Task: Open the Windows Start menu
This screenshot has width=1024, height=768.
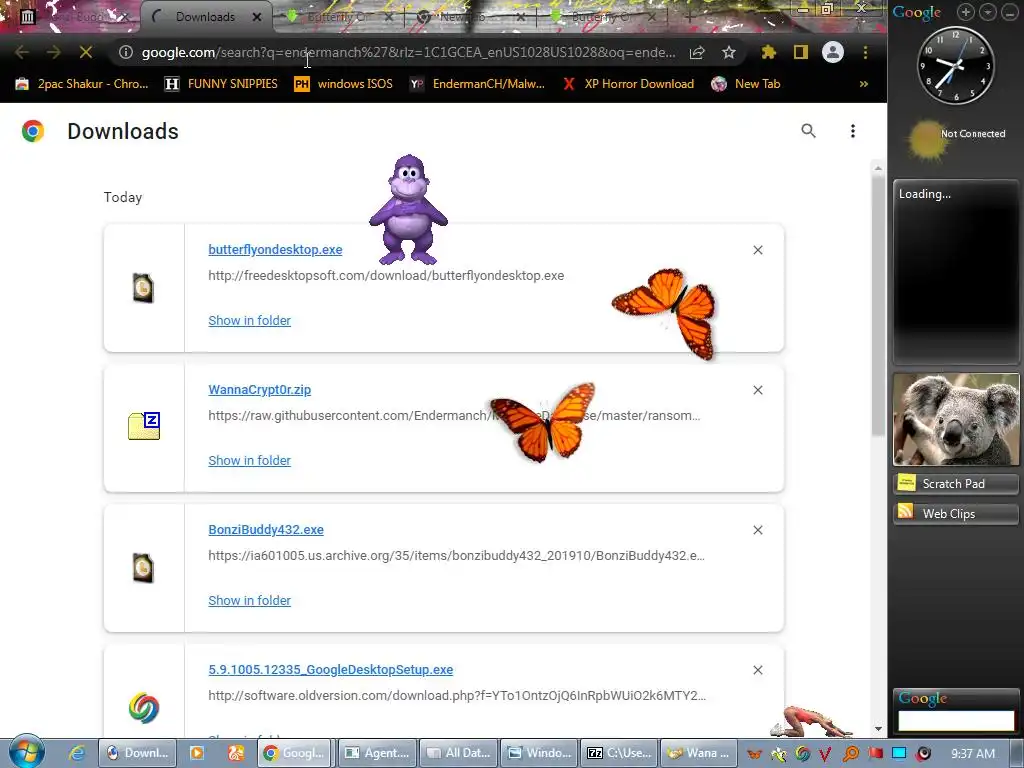Action: point(26,752)
